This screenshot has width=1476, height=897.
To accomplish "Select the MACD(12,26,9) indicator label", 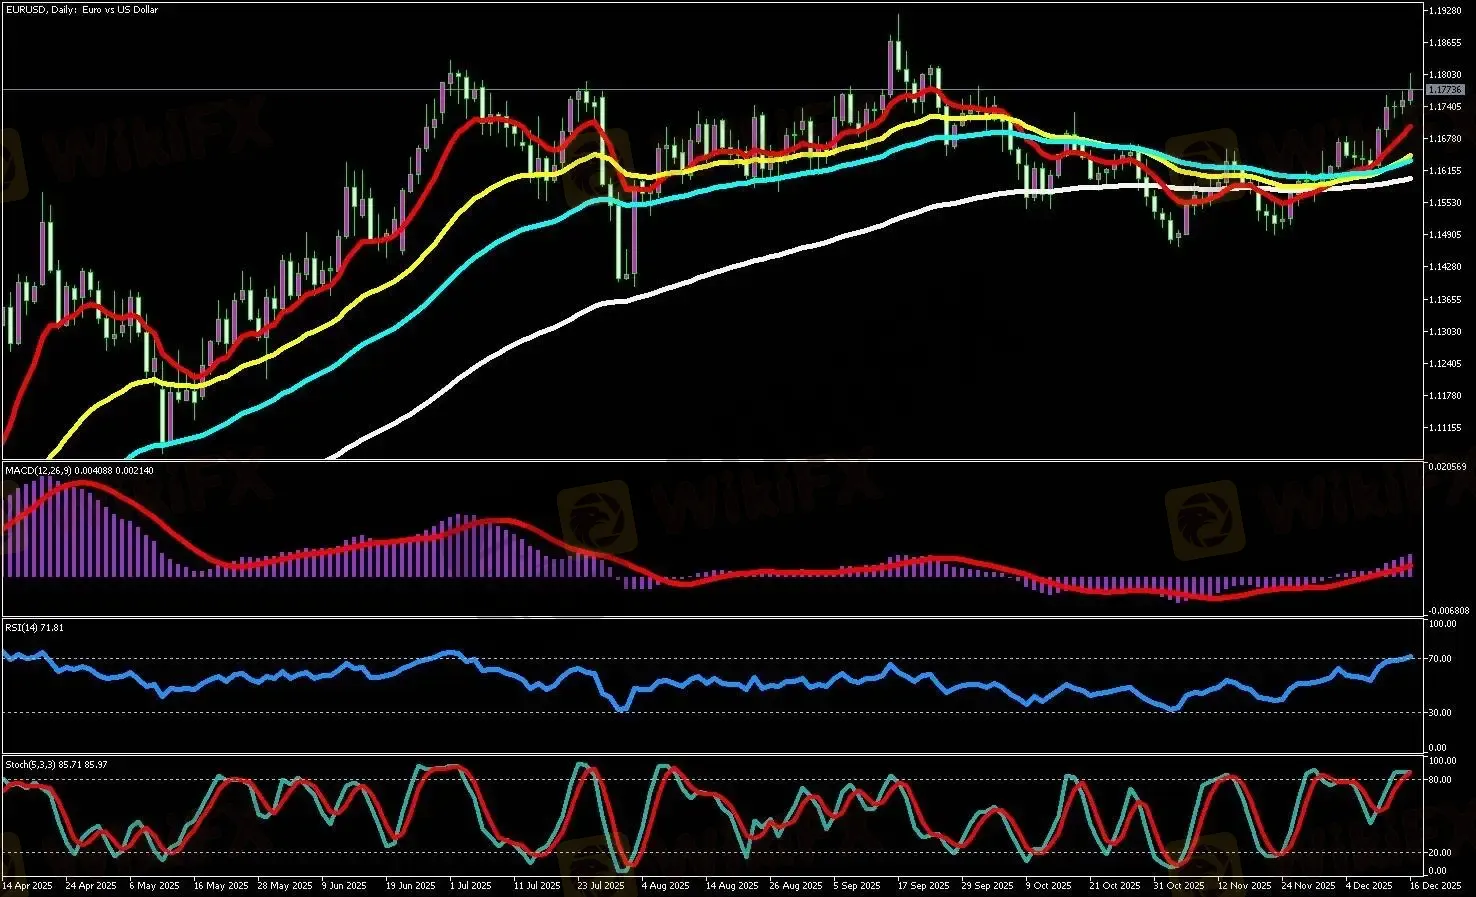I will (x=79, y=470).
